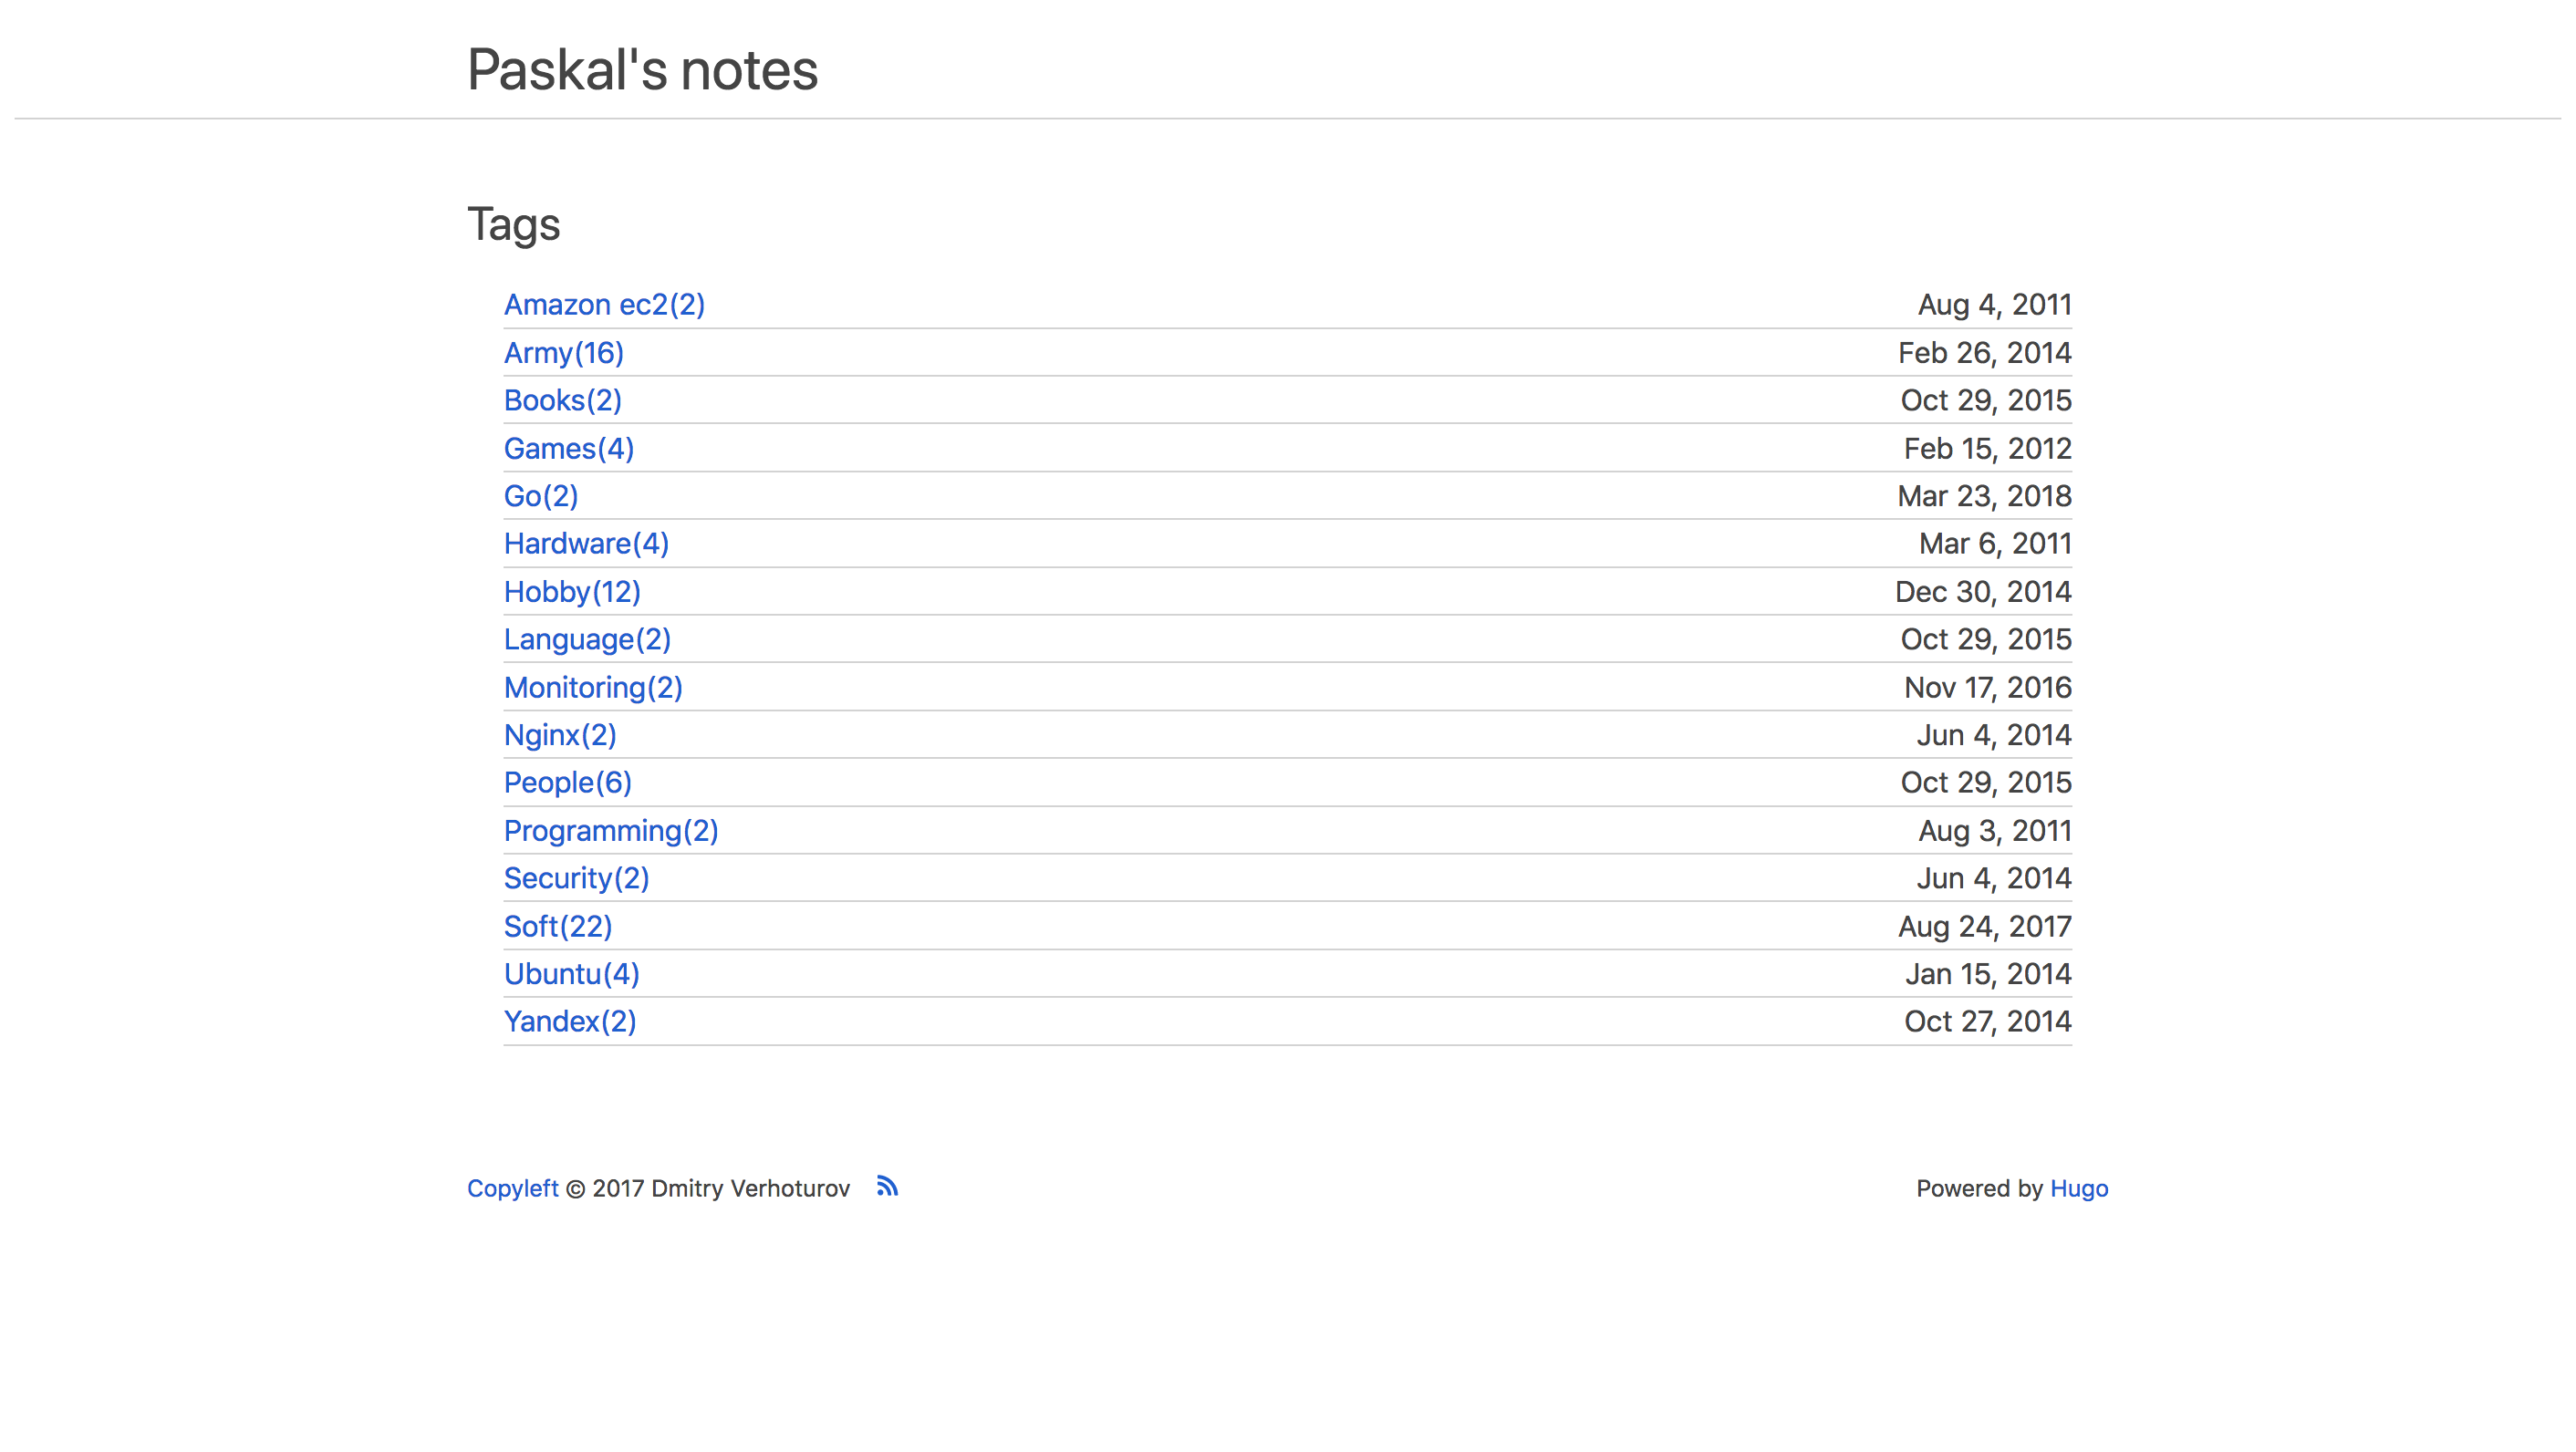Click the date Aug 3, 2011
Screen dimensions: 2576x1452
click(1994, 831)
